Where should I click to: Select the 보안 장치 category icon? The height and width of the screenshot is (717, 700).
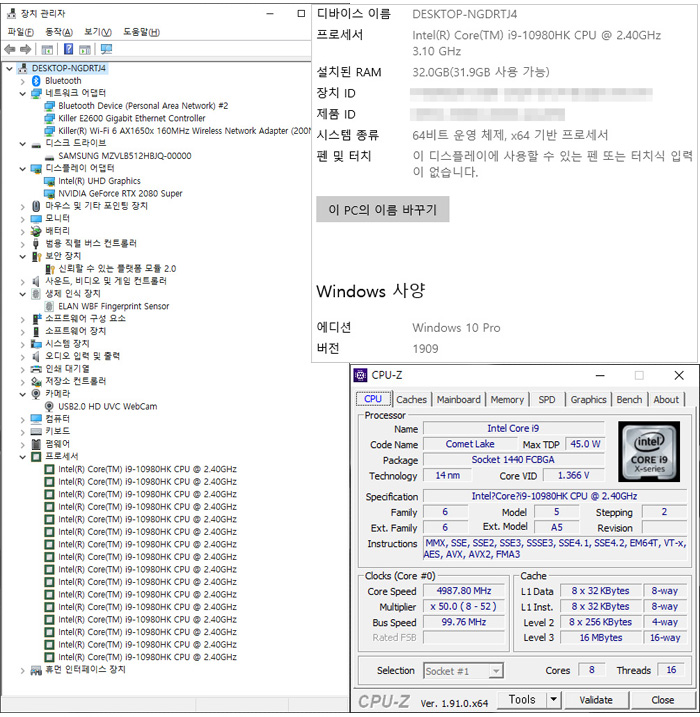36,256
